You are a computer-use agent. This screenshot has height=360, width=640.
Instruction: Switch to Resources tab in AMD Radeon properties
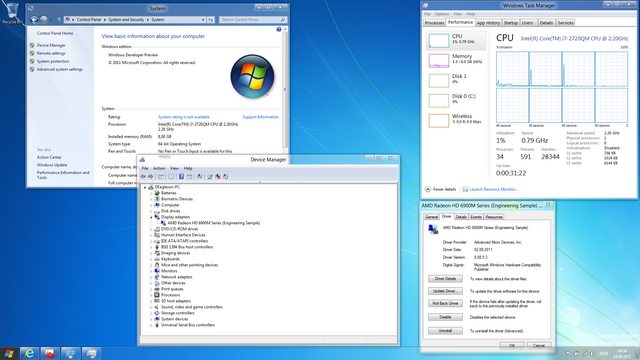(494, 217)
